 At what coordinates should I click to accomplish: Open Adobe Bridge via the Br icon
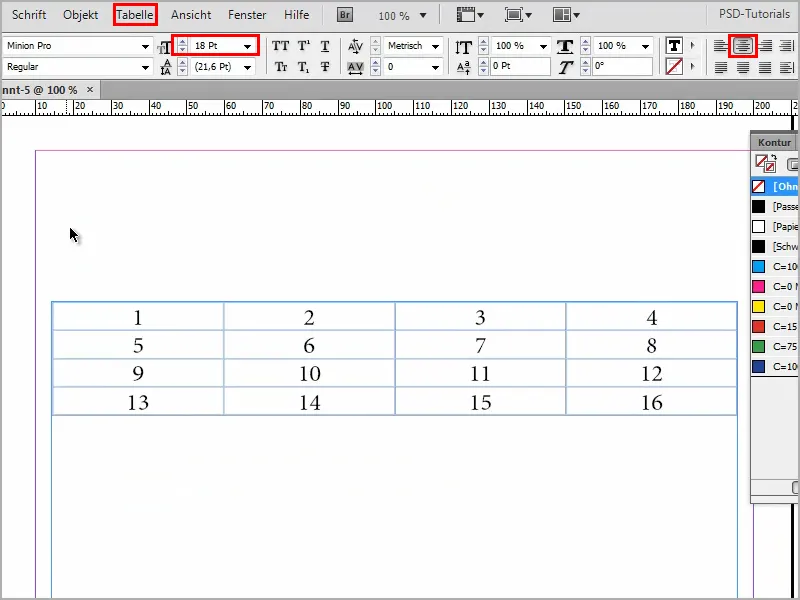pos(344,14)
